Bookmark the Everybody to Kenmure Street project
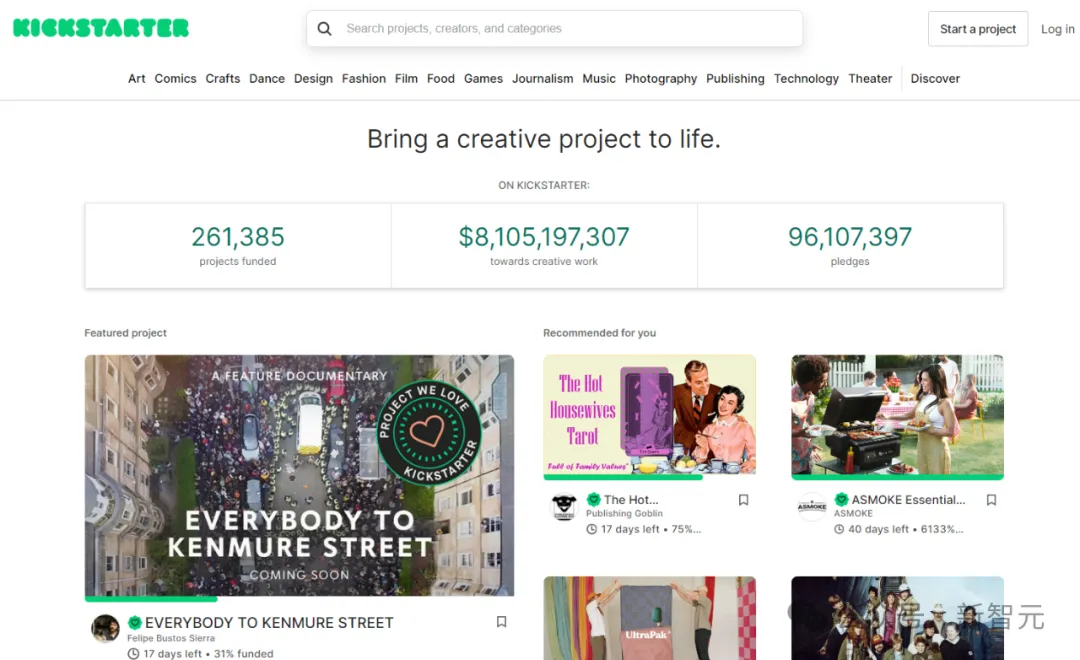Screen dimensions: 1080x660 [x=501, y=621]
